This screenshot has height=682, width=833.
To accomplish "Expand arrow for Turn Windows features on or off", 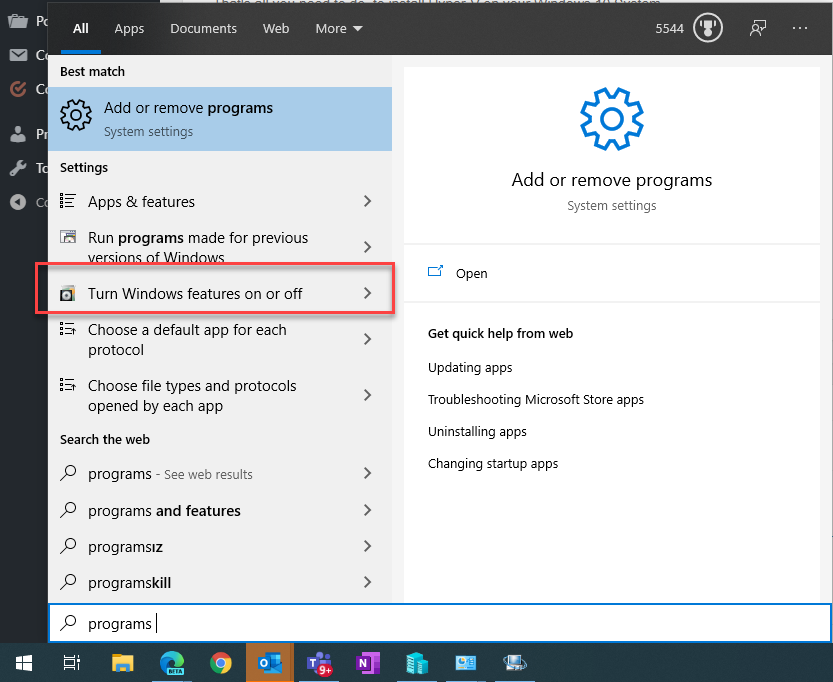I will (367, 293).
